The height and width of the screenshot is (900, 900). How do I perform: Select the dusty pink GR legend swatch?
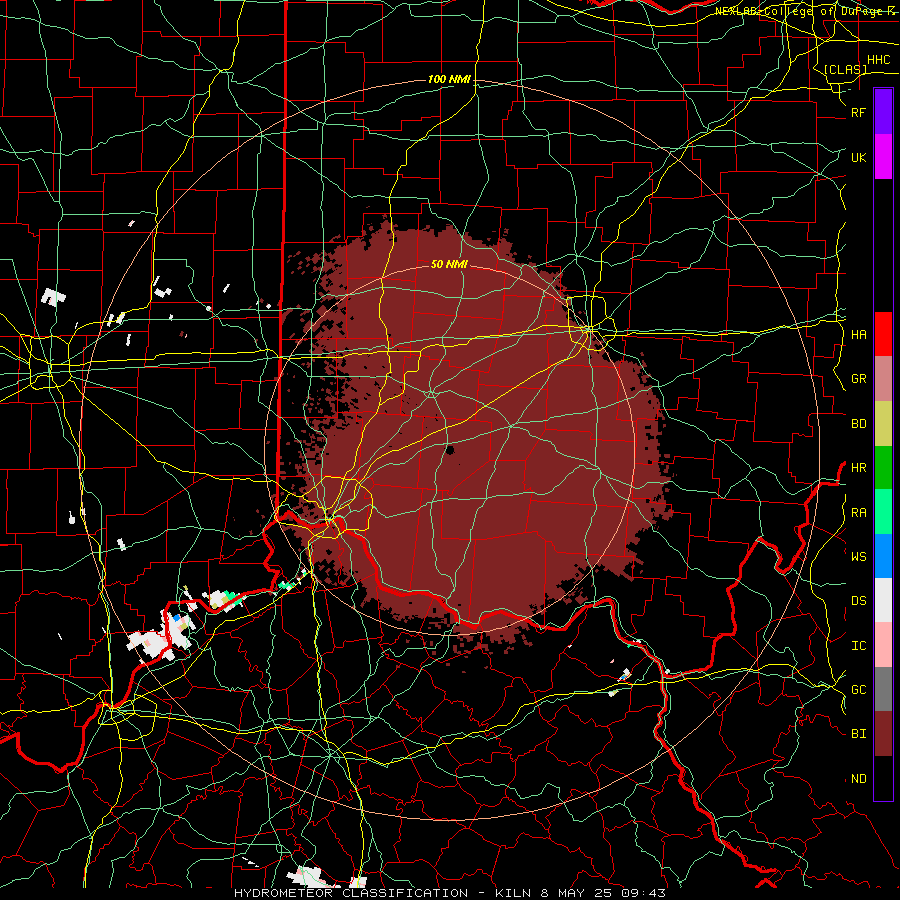point(883,379)
